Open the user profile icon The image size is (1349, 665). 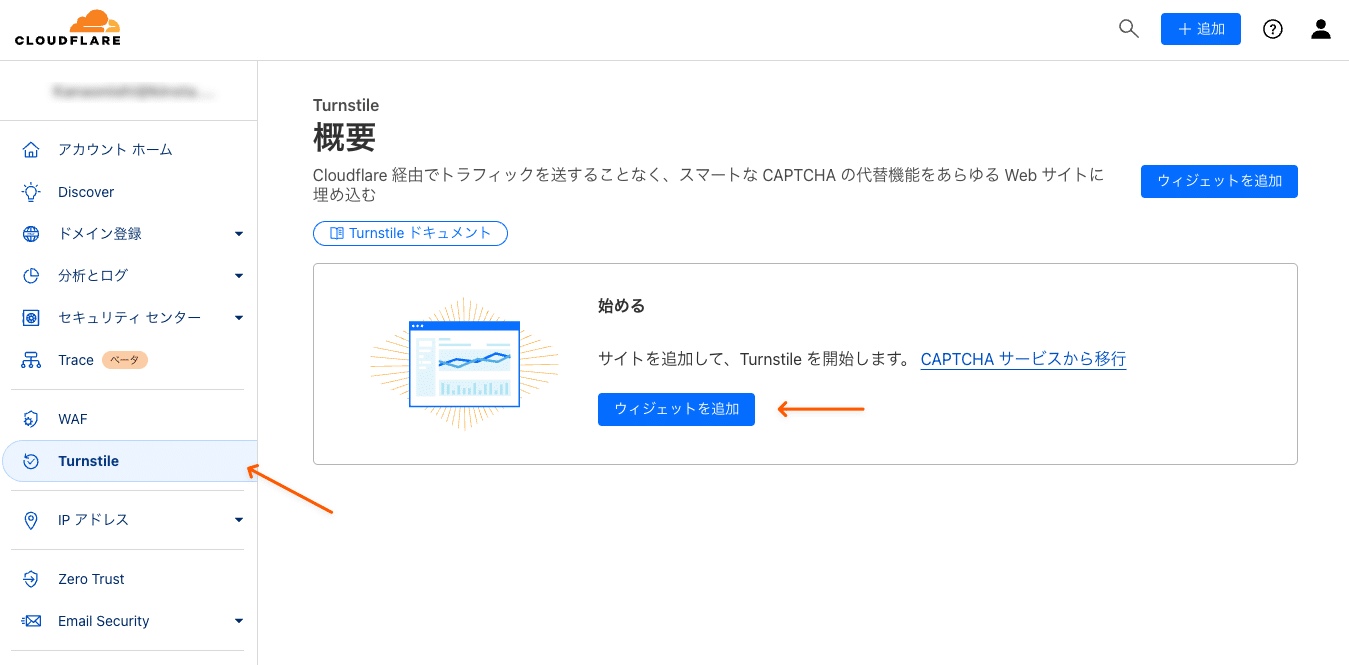coord(1320,29)
